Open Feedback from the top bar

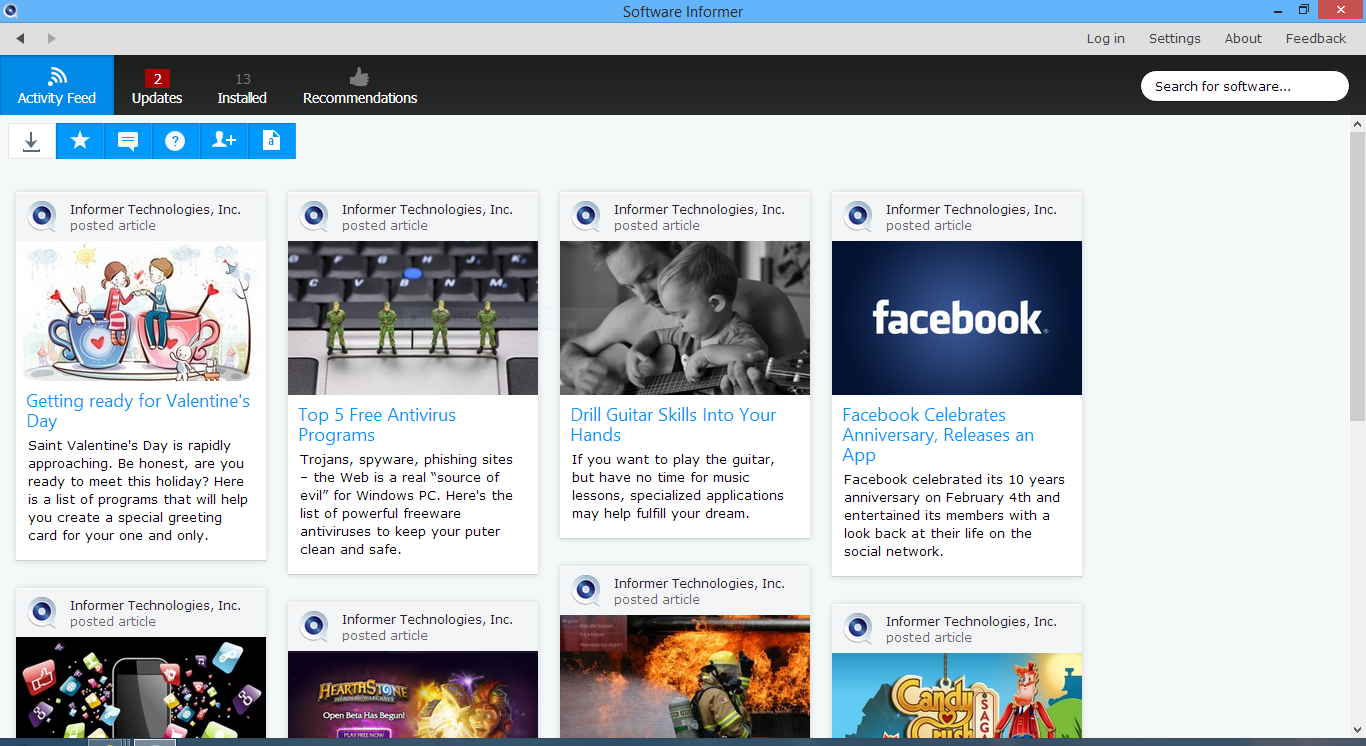[x=1315, y=38]
